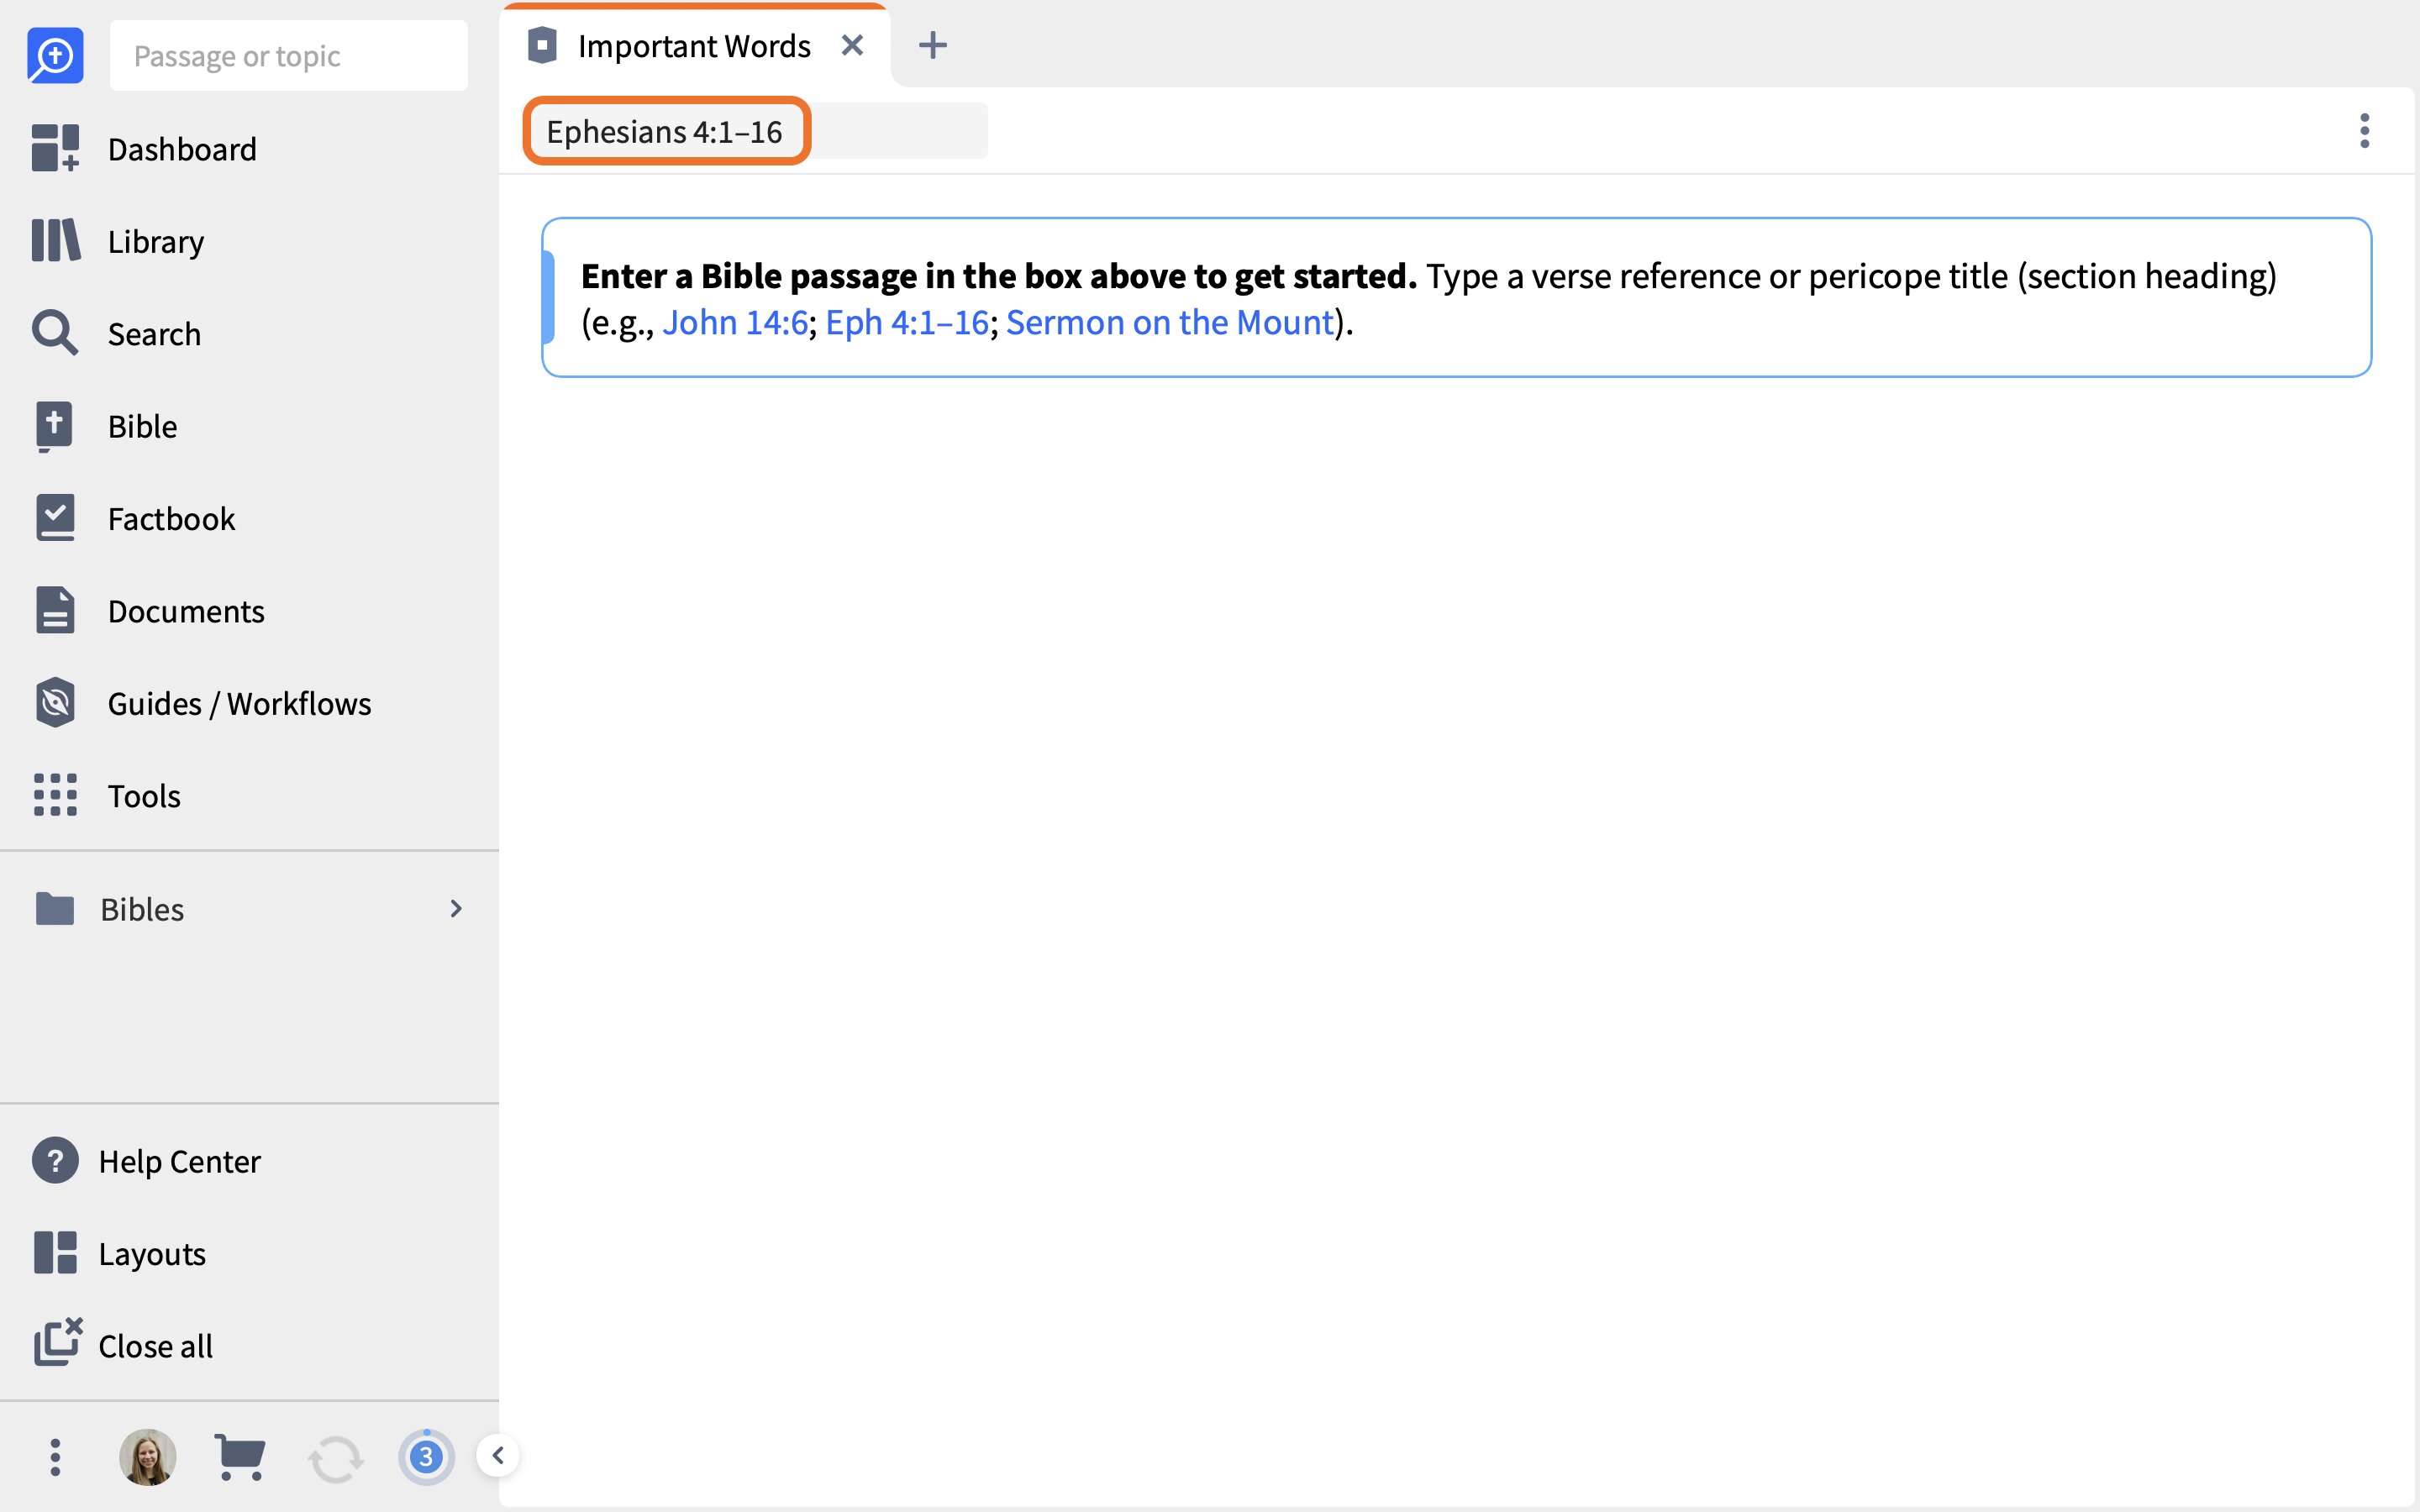Click the Bibles folder label
The image size is (2420, 1512).
coord(142,909)
